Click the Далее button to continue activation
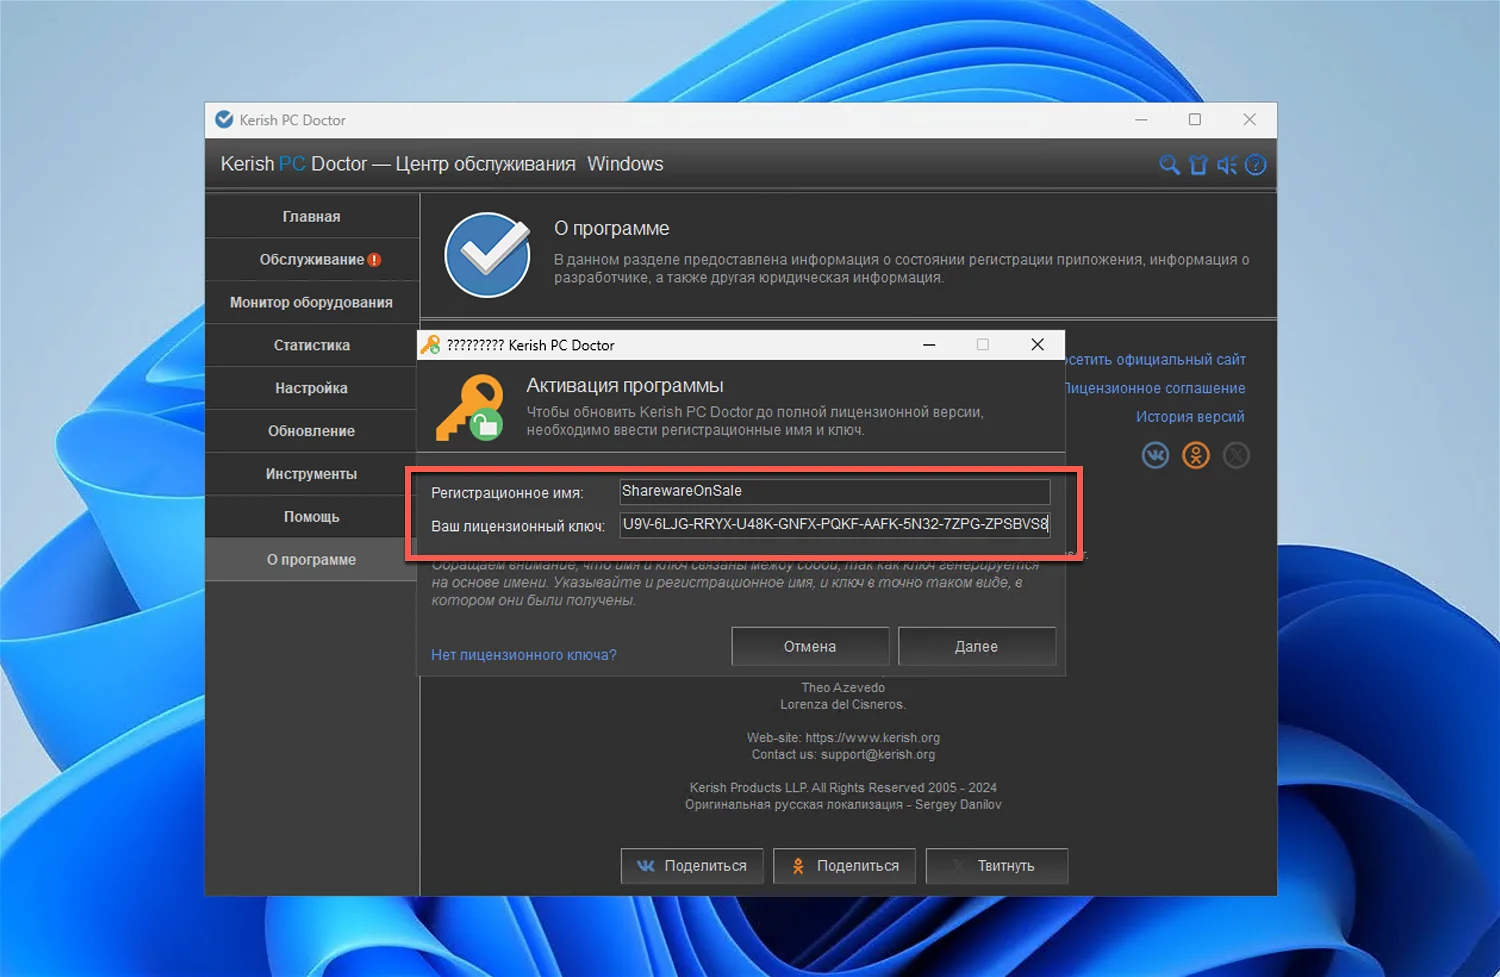 click(977, 646)
